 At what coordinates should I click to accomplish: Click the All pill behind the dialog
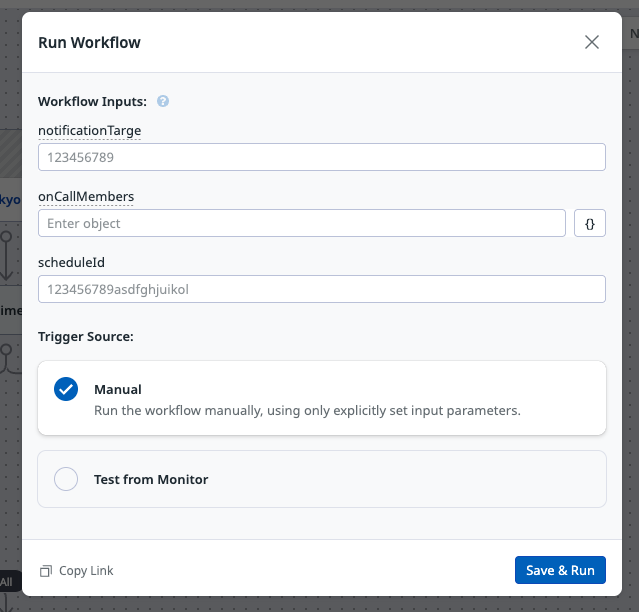(x=10, y=581)
